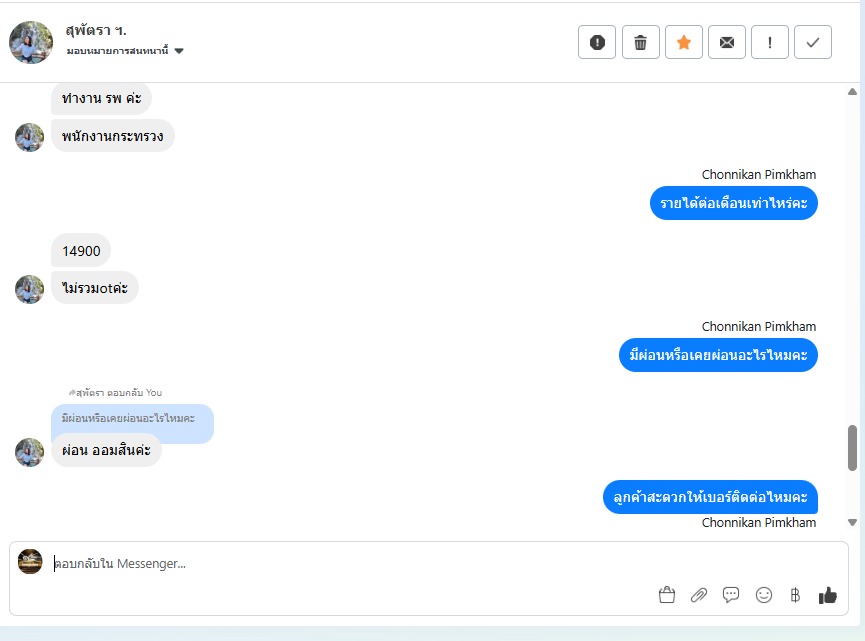Attach a file with paperclip icon
The width and height of the screenshot is (865, 641).
(x=699, y=595)
